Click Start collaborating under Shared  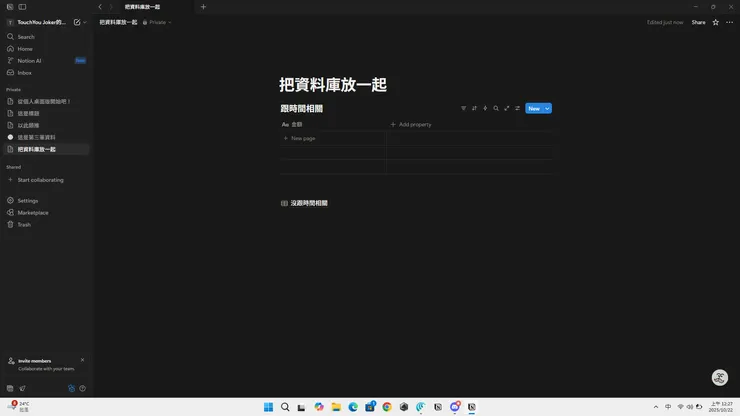(46, 180)
